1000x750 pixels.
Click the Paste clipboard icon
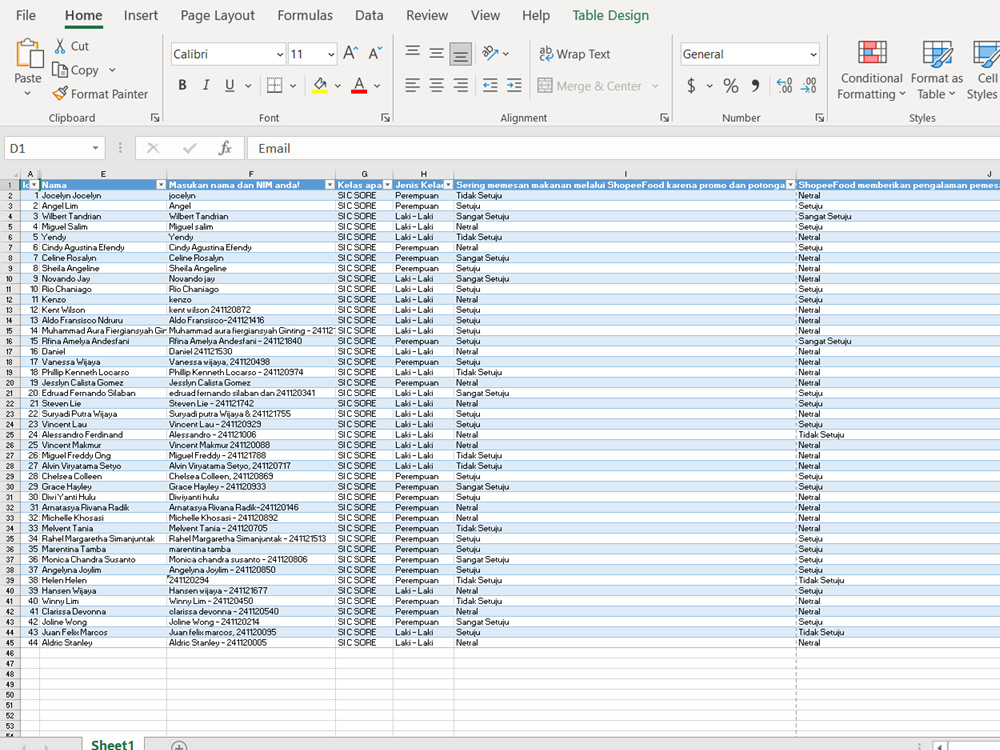28,54
